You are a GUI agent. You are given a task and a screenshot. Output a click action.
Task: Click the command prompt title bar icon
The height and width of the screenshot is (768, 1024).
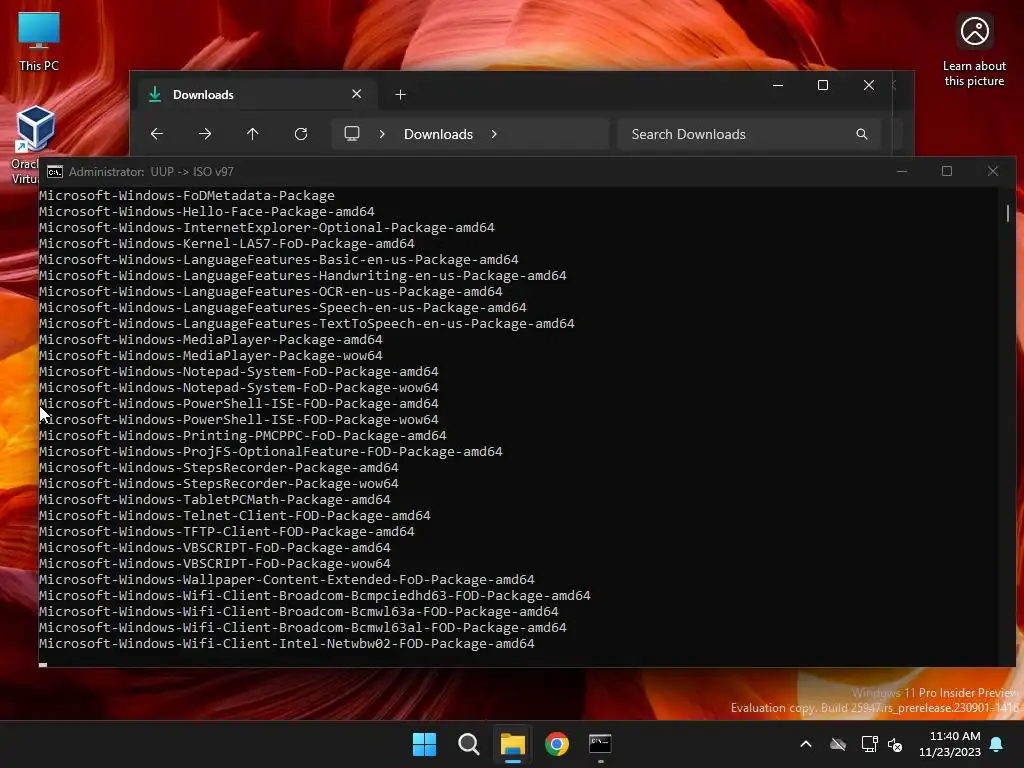click(x=55, y=172)
